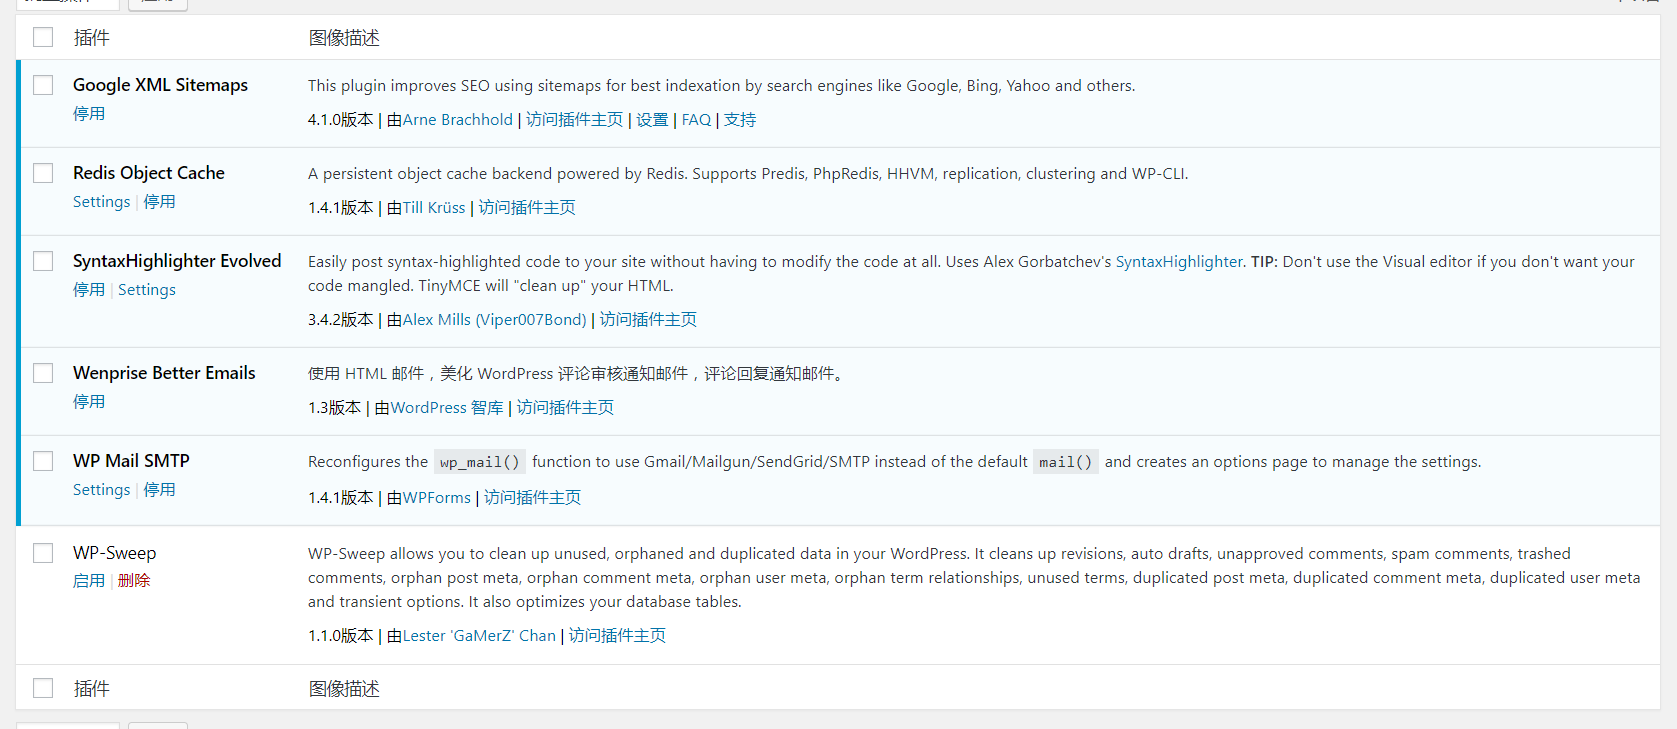Click Lester 'GaMerZ' Chan author link
The image size is (1677, 729).
point(479,636)
